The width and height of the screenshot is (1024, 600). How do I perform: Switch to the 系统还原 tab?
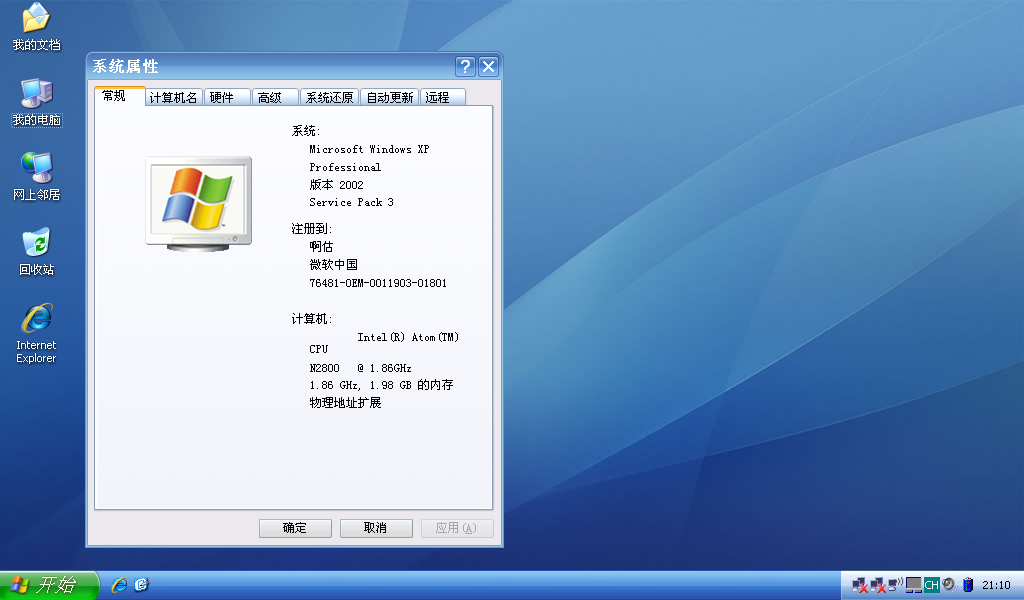point(329,97)
